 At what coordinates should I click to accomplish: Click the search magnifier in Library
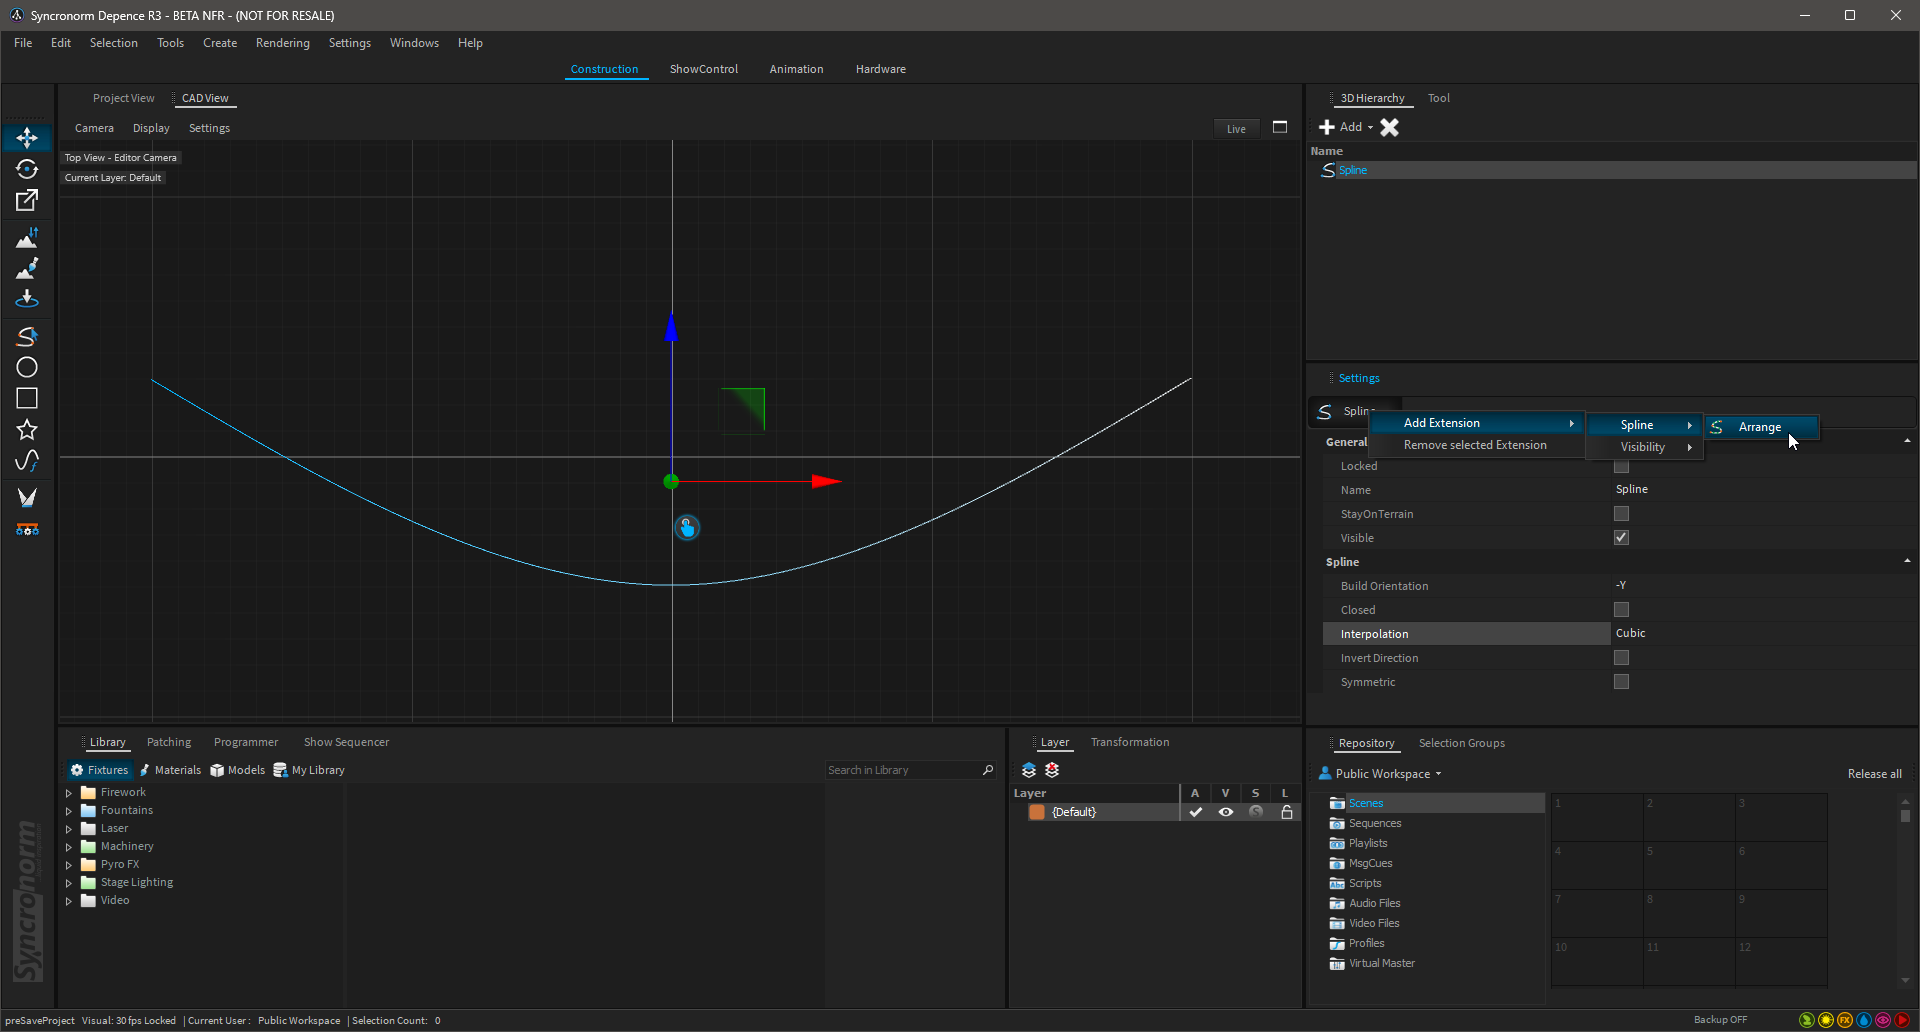point(988,770)
